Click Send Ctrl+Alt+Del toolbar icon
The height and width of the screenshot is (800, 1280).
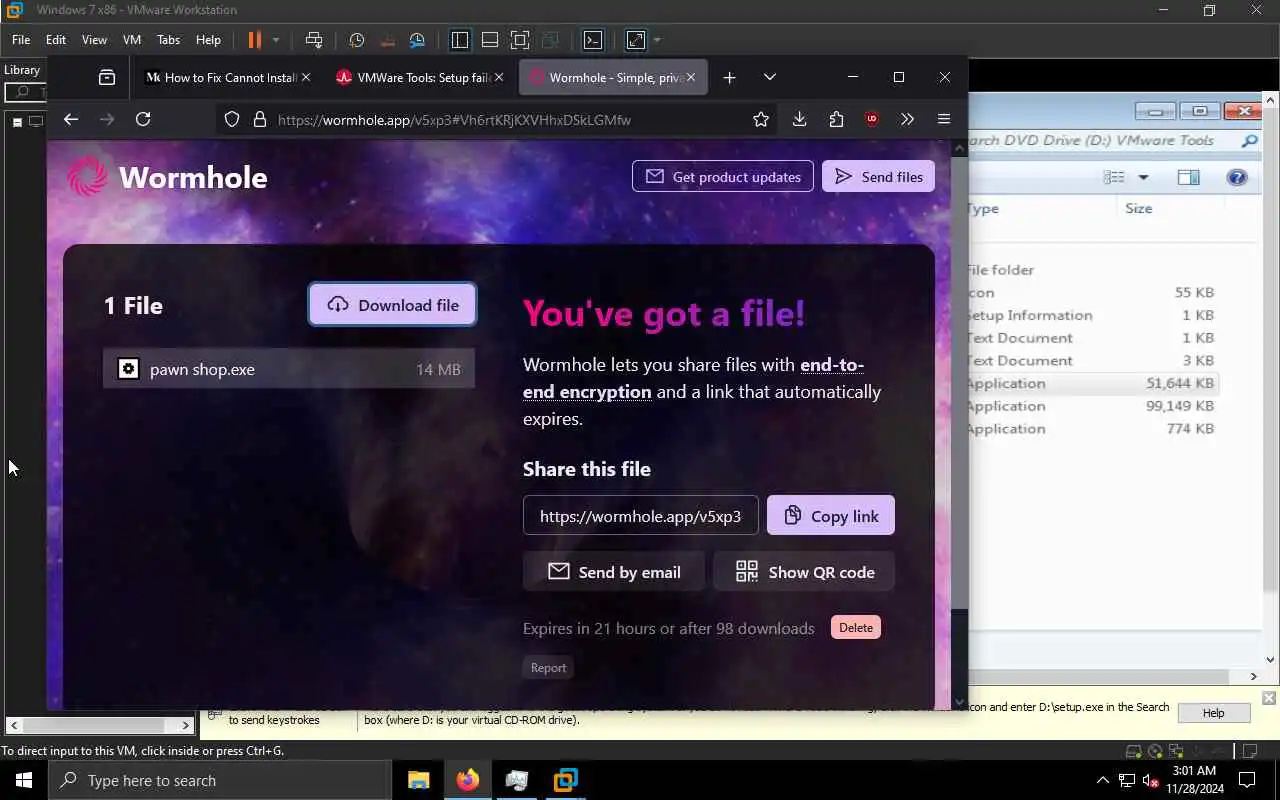tap(314, 40)
